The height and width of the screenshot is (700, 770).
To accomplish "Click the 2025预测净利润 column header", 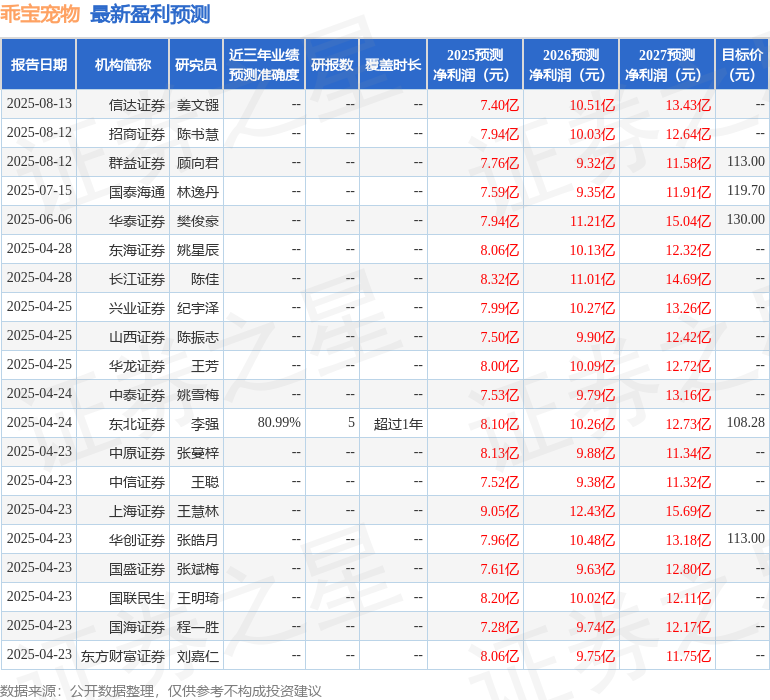I will [x=475, y=65].
